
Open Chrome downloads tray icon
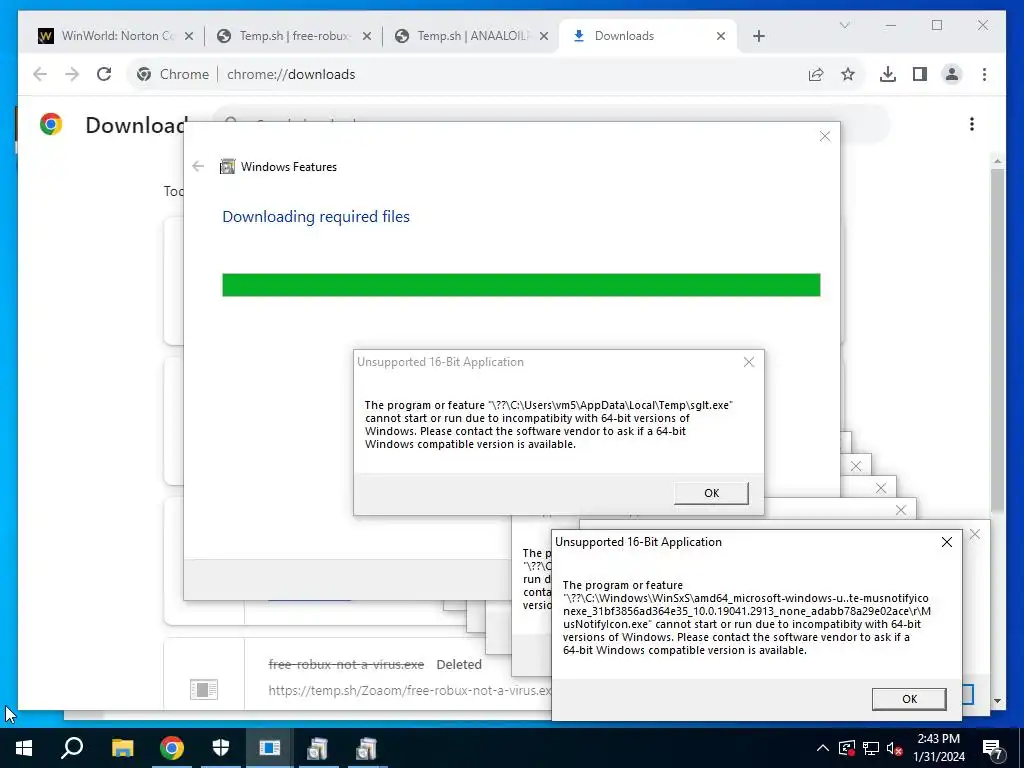[x=888, y=74]
